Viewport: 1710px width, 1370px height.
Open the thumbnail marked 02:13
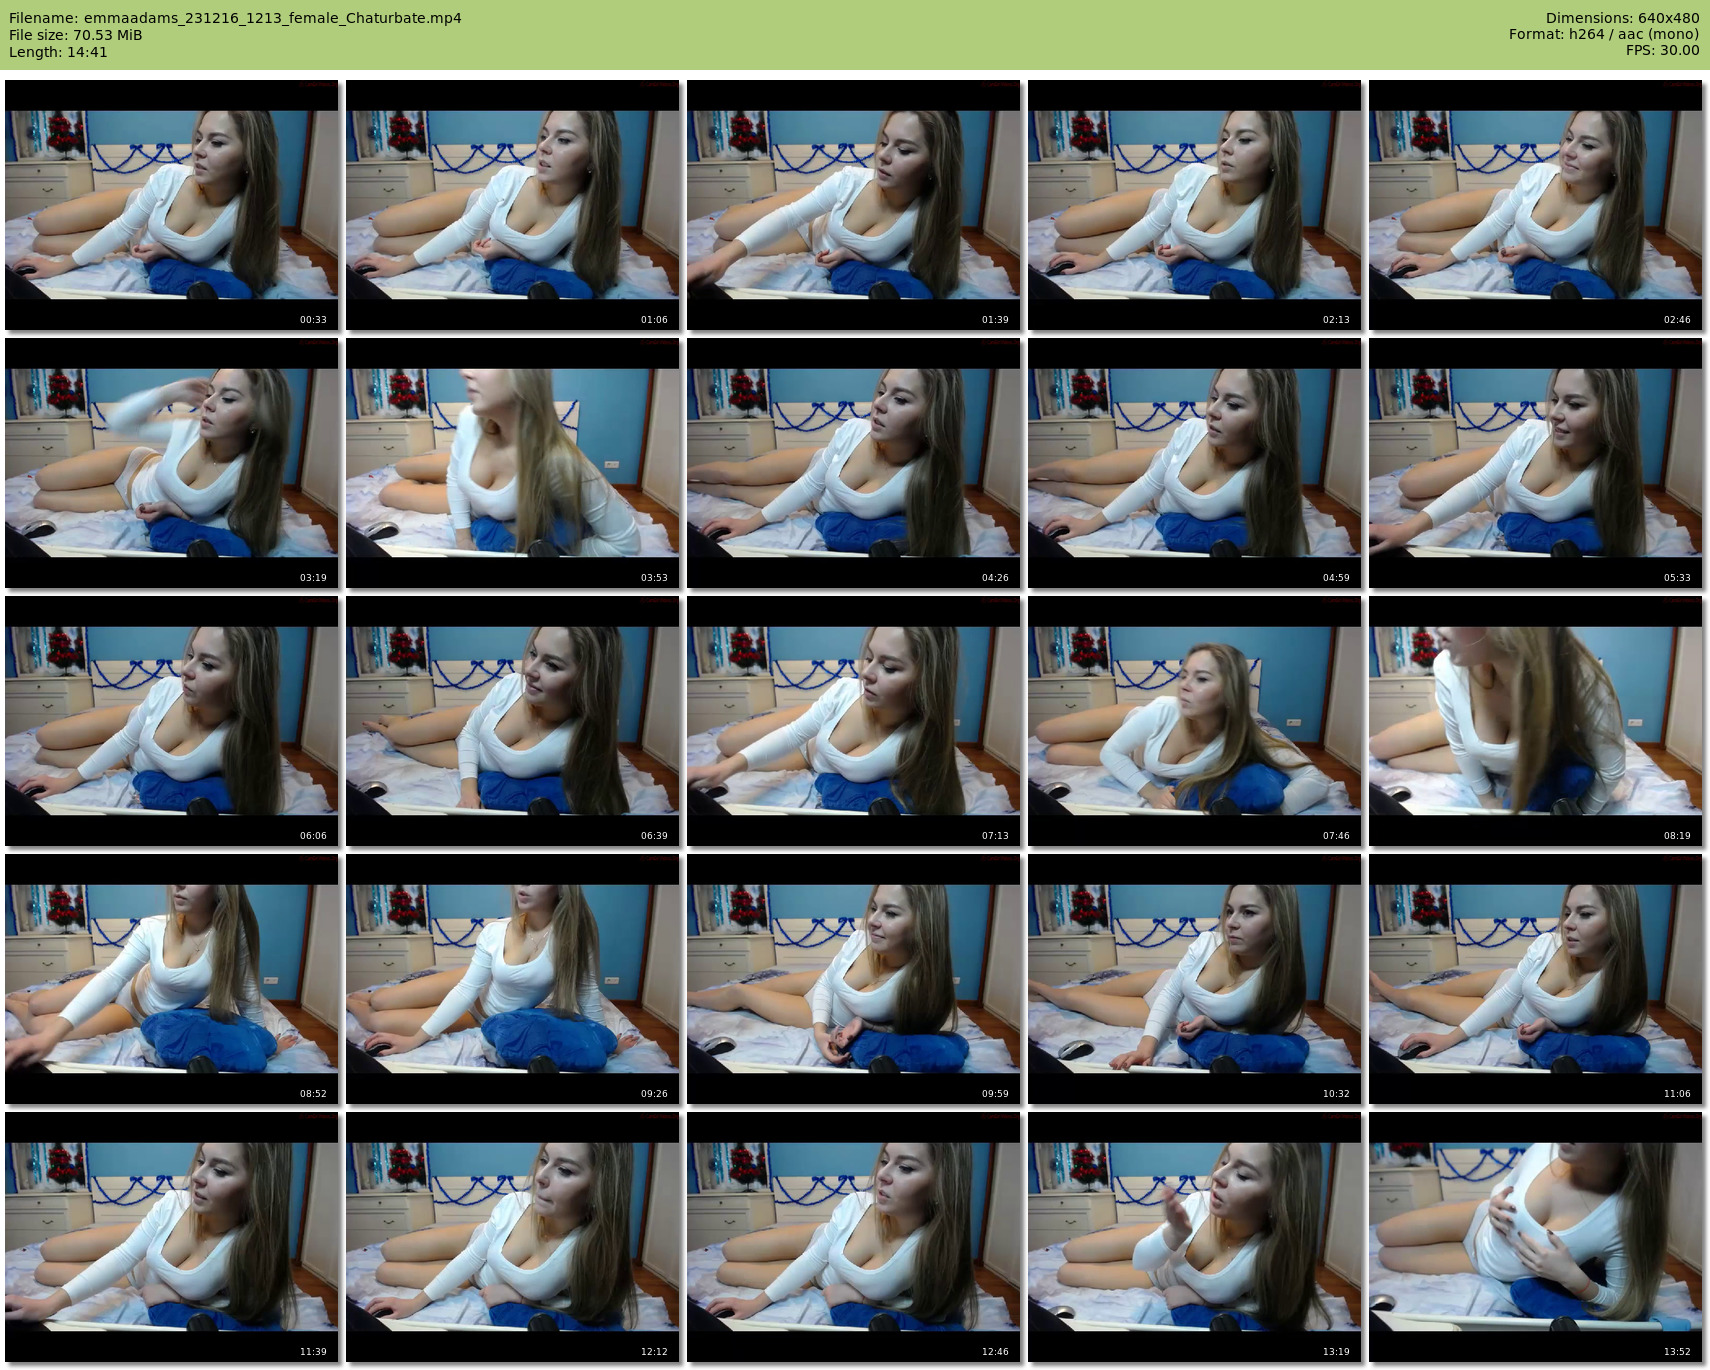(1194, 205)
